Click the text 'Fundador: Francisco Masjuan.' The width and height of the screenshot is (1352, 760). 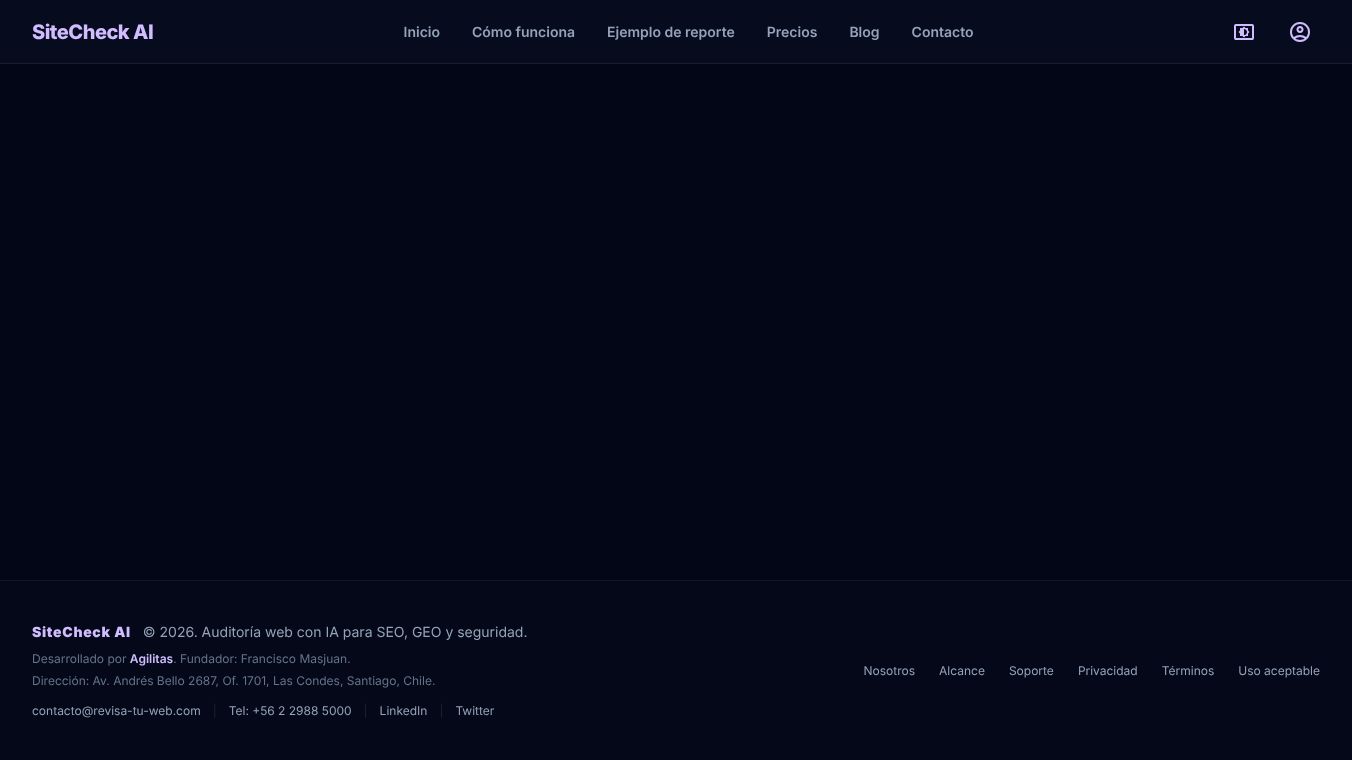(265, 659)
